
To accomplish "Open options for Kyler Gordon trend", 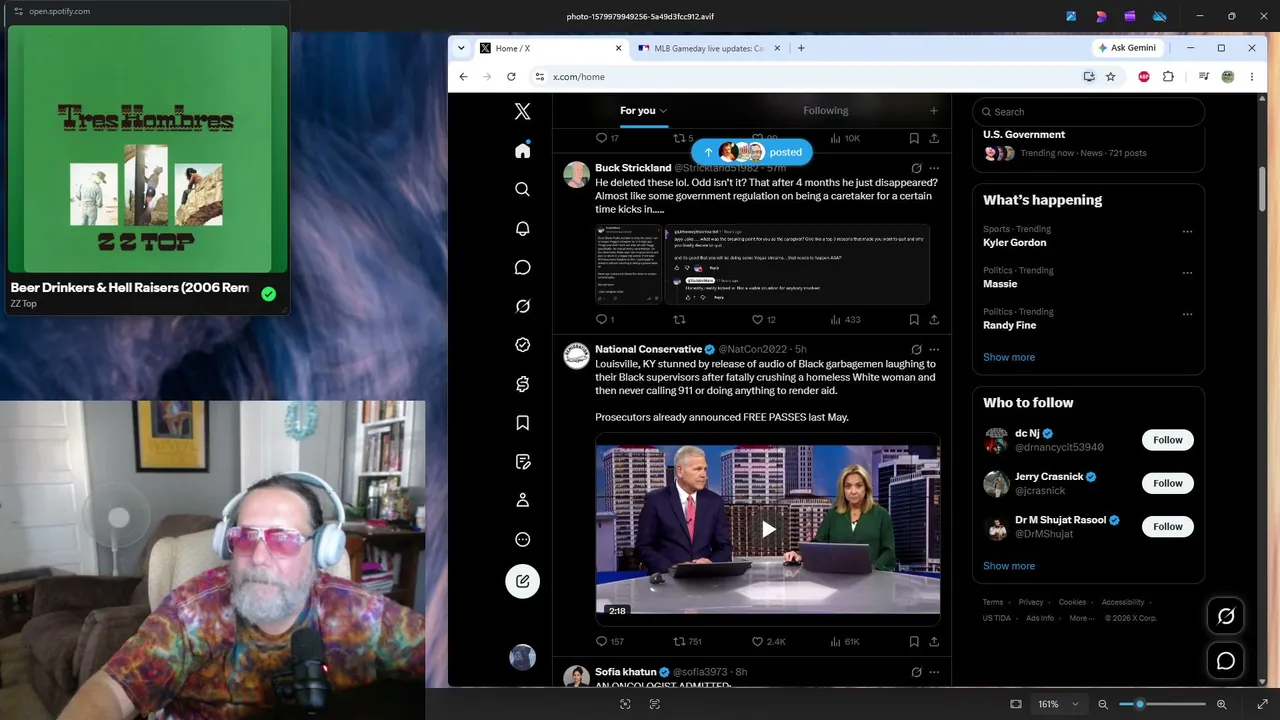I will pos(1187,231).
